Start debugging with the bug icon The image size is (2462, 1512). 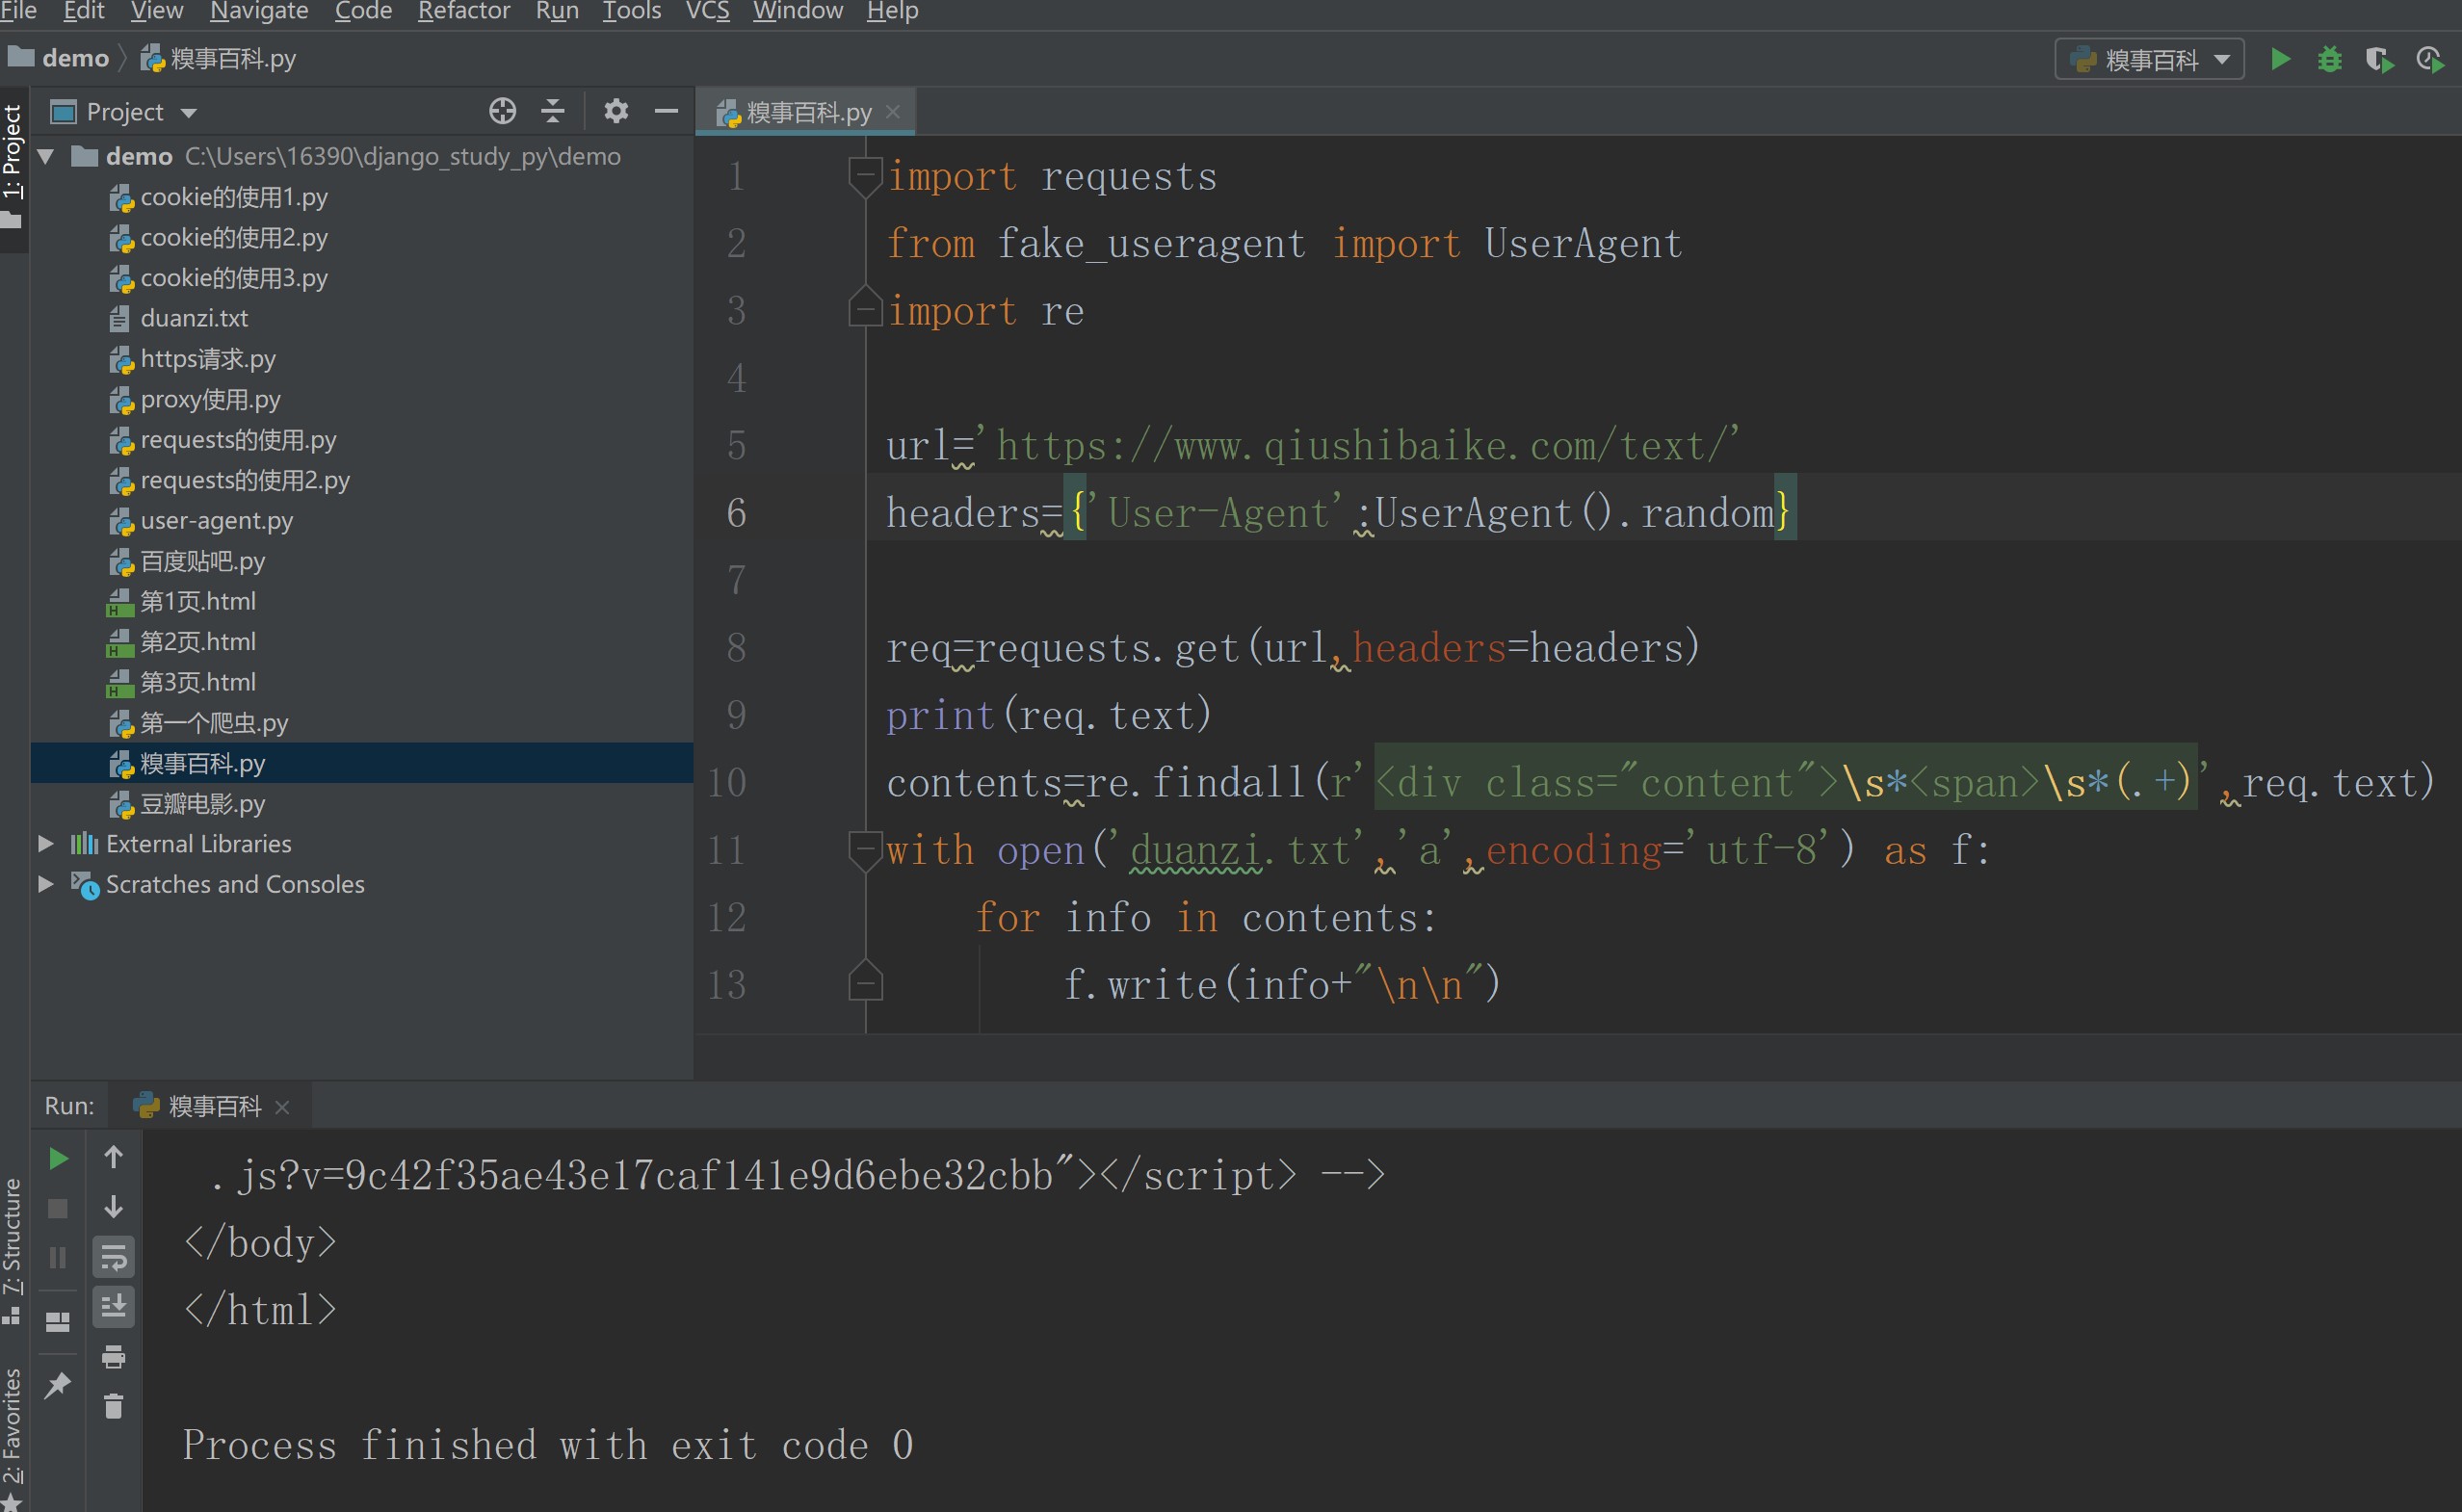coord(2329,59)
